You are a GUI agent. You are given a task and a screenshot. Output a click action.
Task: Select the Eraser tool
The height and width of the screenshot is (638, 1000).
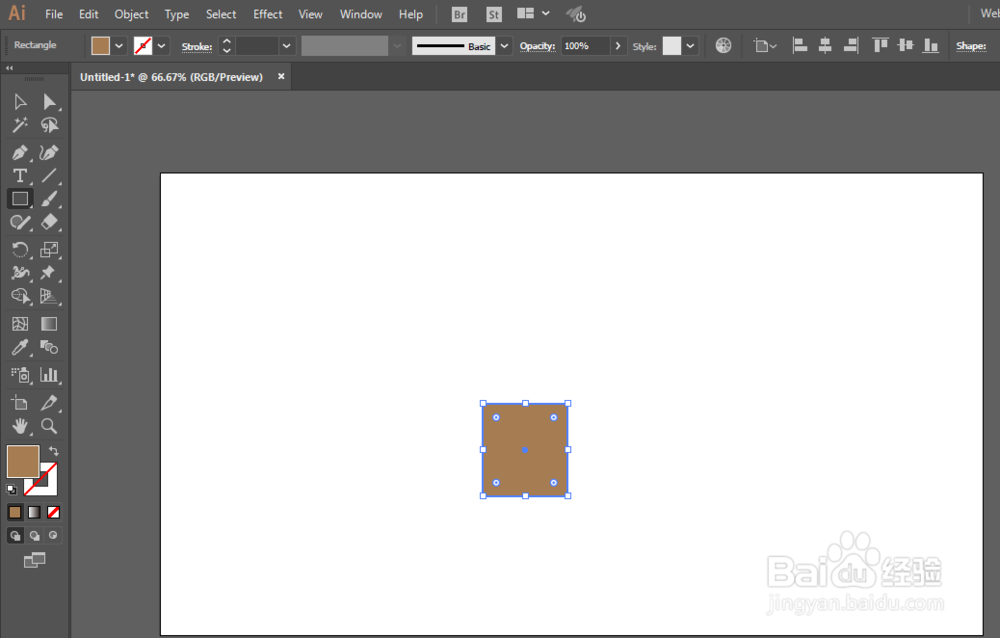point(49,222)
